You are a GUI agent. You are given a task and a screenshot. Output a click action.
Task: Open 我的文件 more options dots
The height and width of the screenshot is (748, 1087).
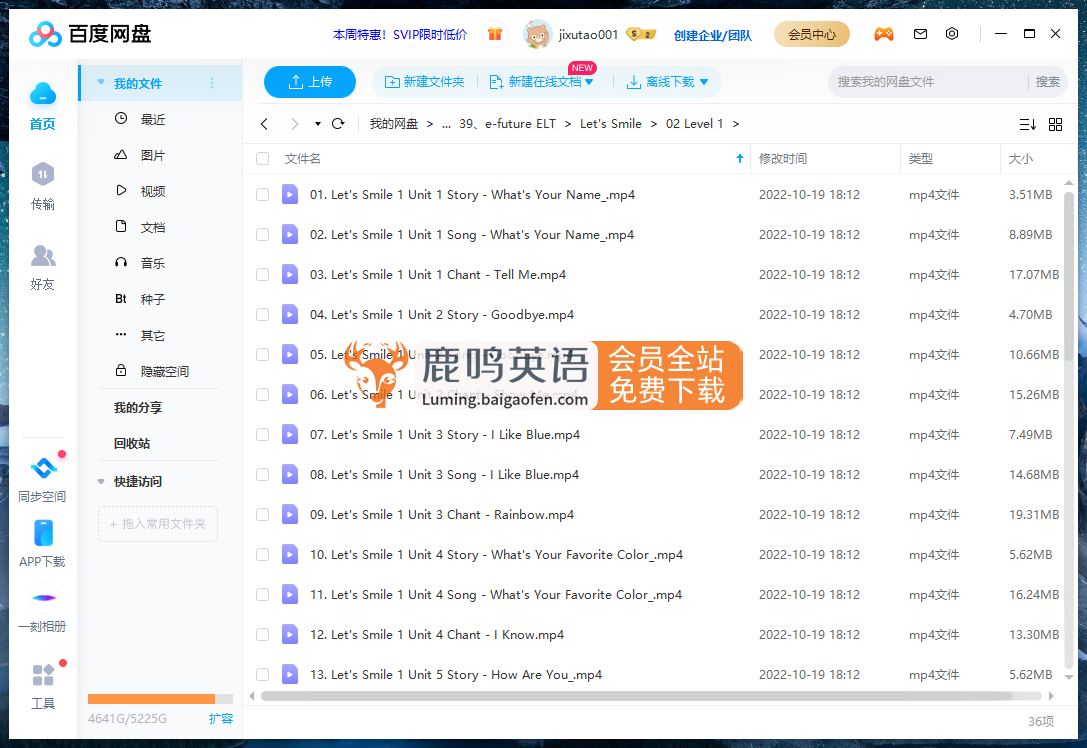(212, 83)
